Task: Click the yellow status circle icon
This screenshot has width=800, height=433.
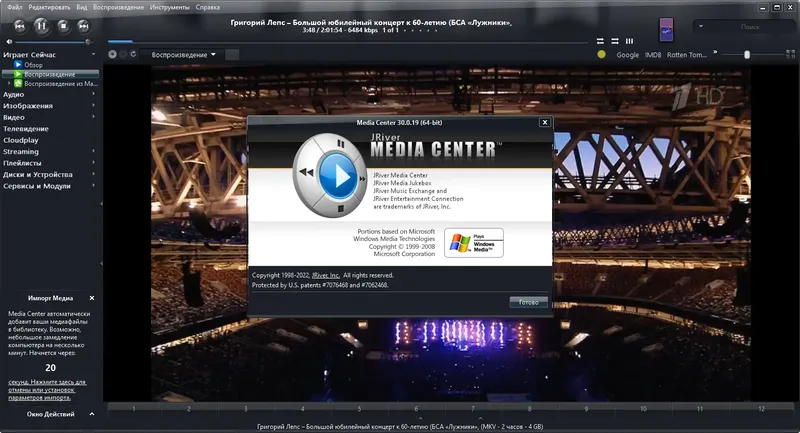Action: (x=601, y=54)
